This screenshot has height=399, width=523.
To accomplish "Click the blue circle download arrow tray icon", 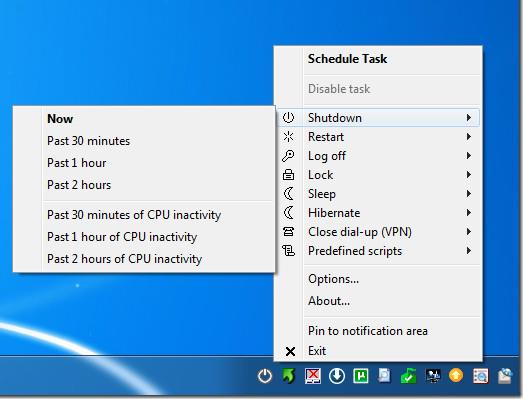I will click(337, 376).
